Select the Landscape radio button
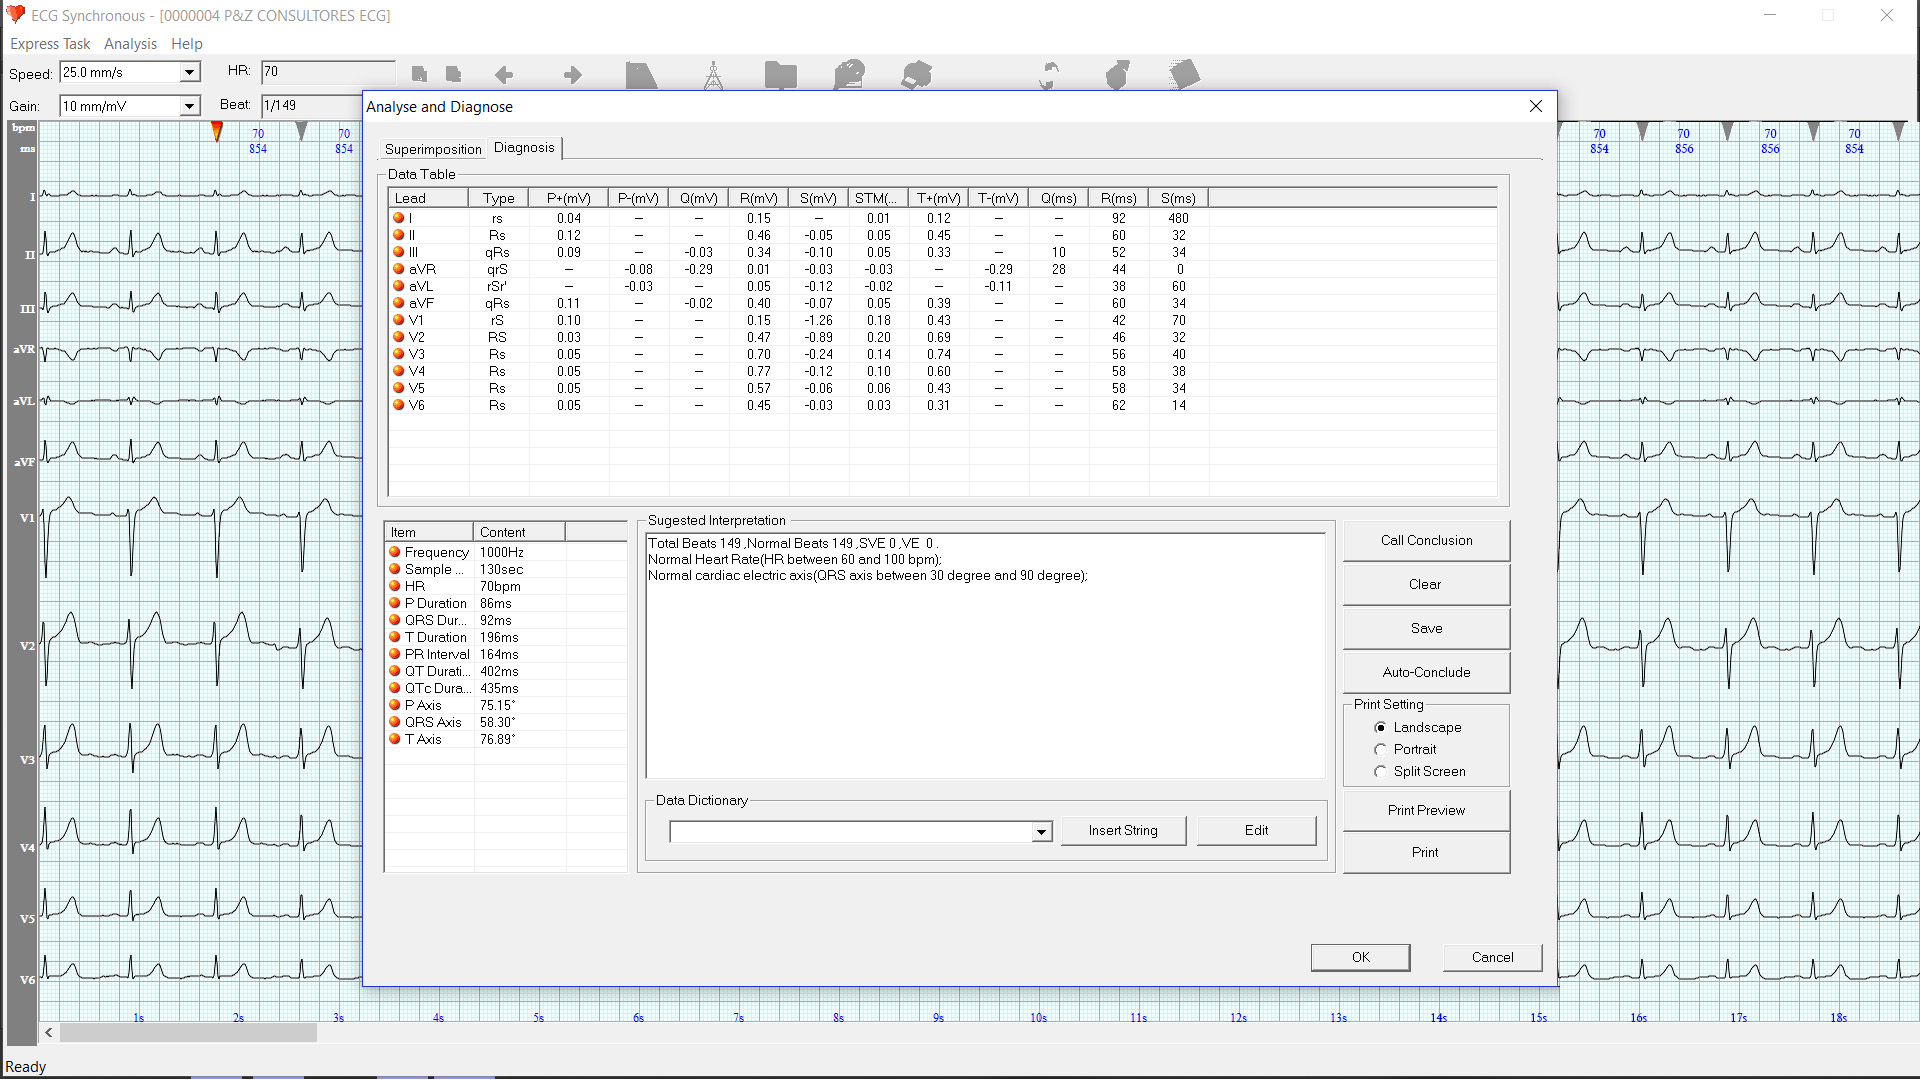 tap(1379, 728)
